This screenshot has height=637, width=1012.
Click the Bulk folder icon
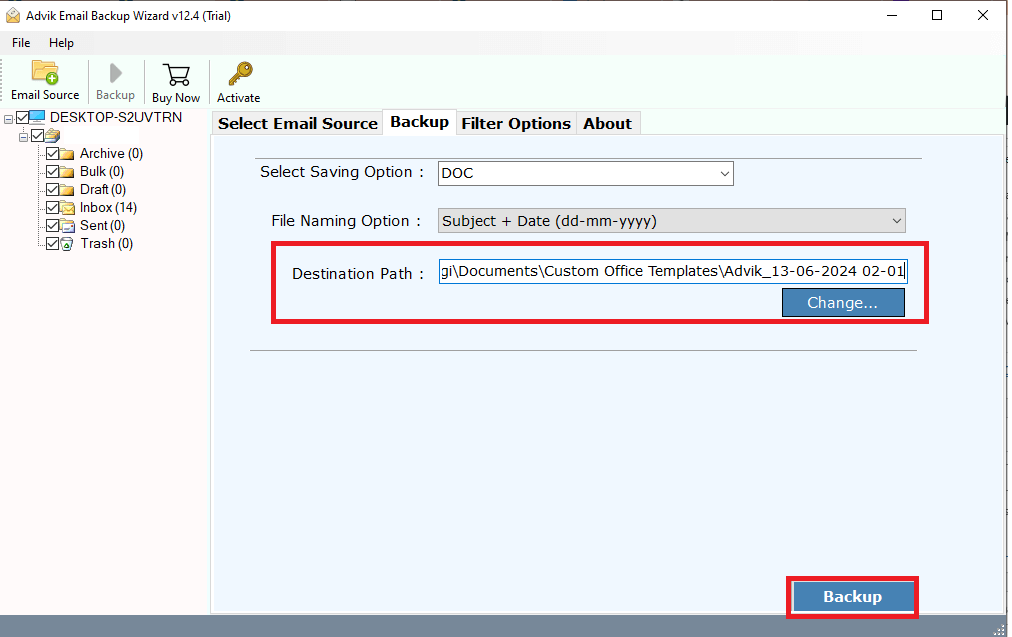pos(67,172)
